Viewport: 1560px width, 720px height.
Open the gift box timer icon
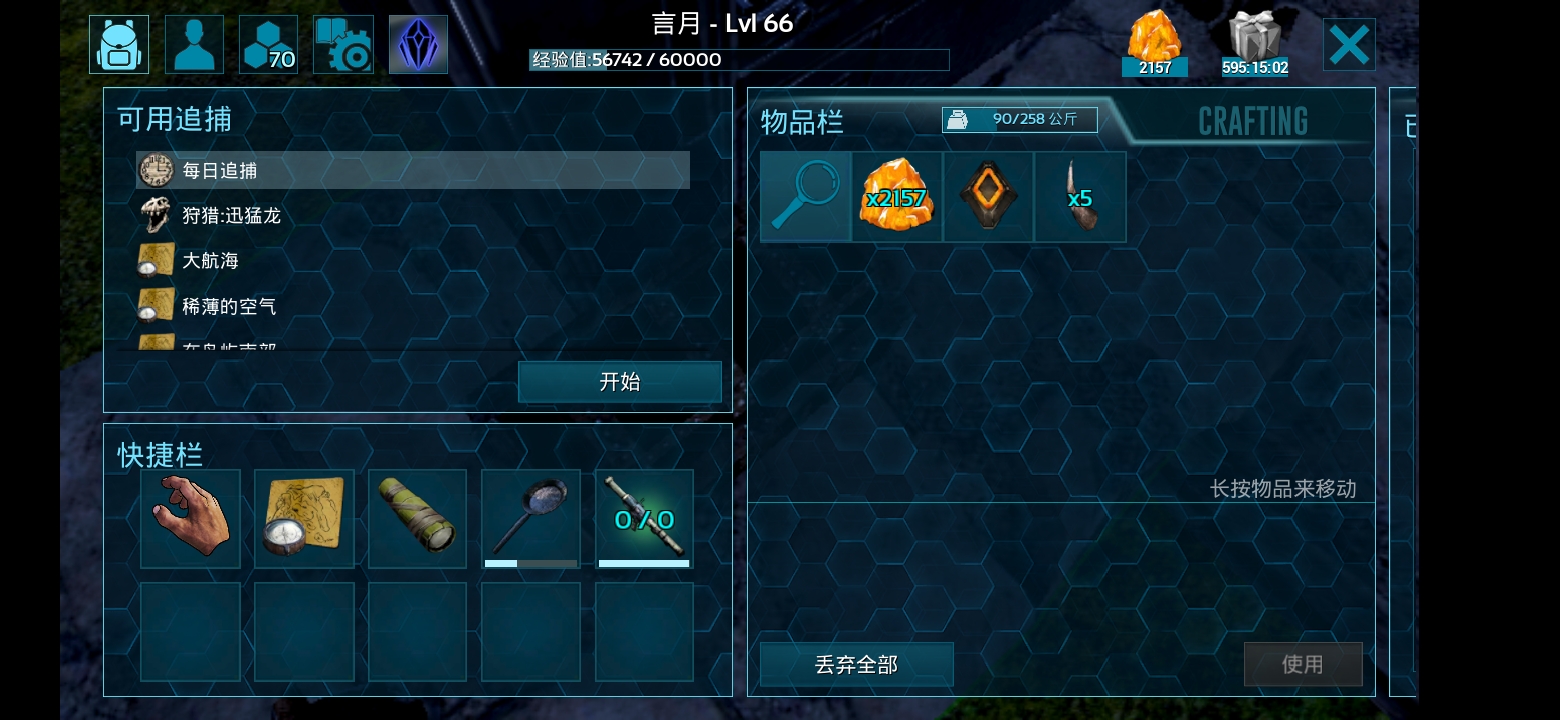click(x=1255, y=45)
